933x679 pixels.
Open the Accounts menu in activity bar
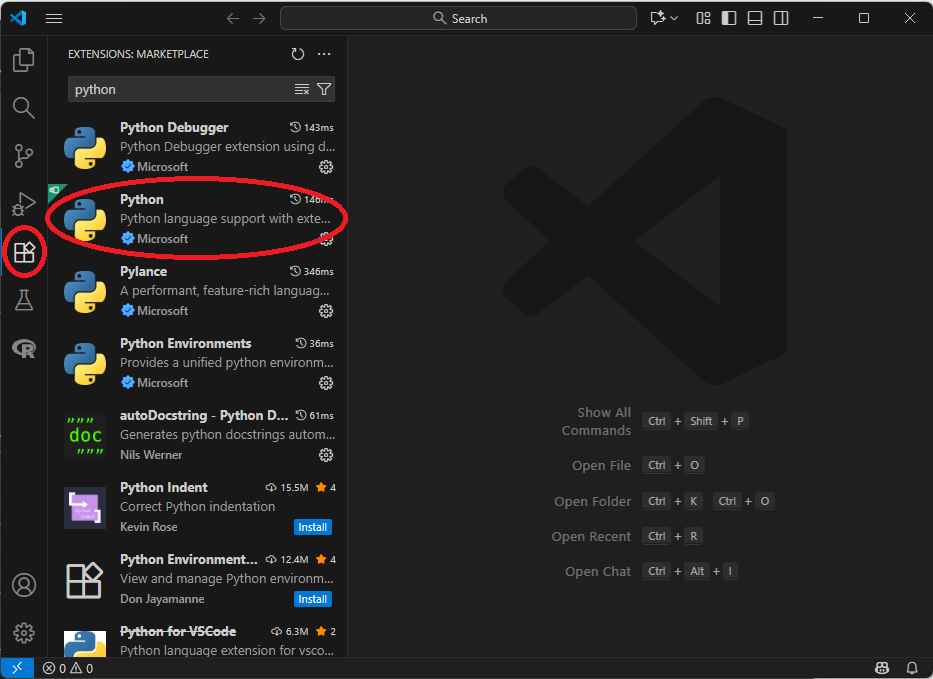(x=23, y=585)
